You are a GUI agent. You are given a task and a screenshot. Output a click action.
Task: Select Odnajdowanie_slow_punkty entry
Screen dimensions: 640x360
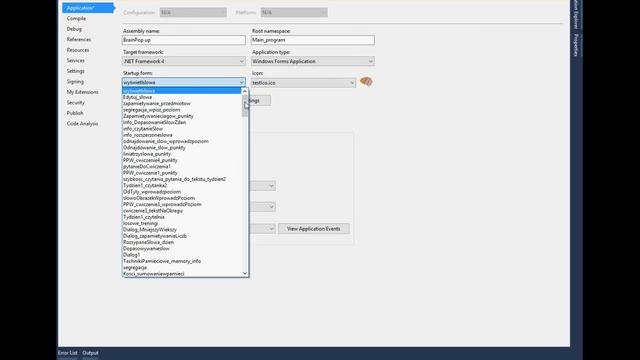pos(182,147)
